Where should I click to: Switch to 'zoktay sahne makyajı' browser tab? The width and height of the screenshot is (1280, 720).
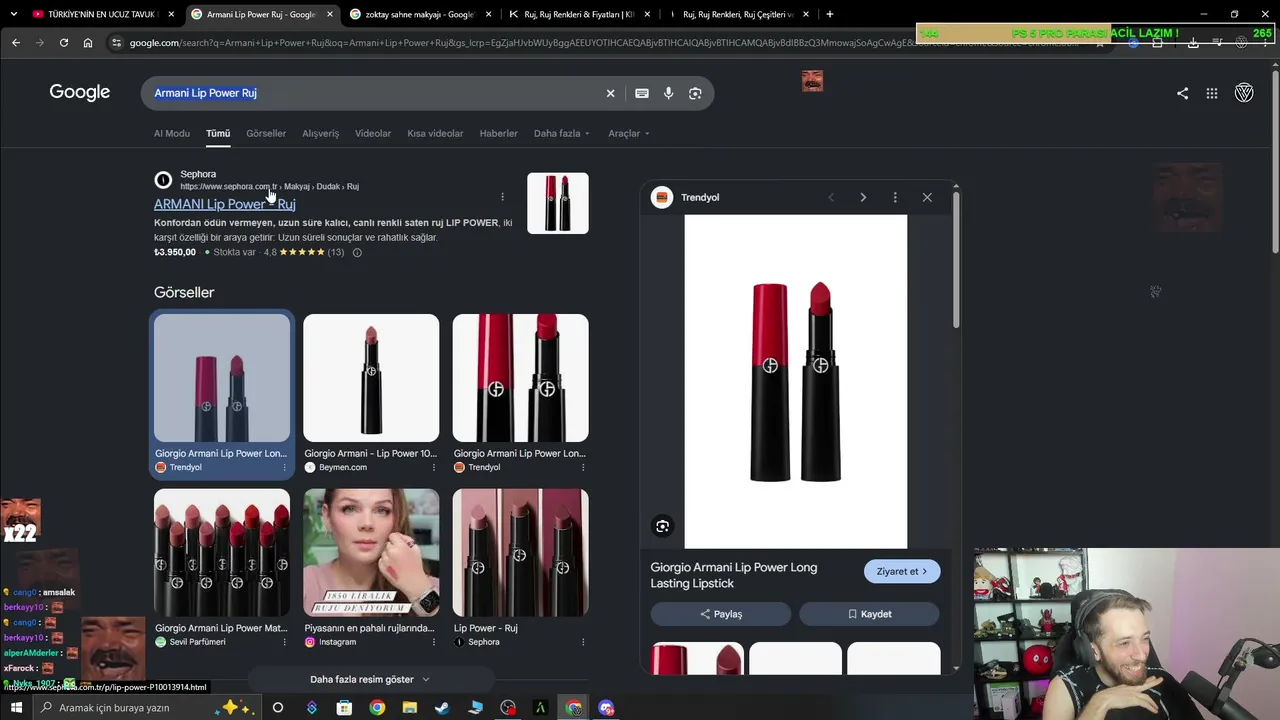tap(421, 14)
